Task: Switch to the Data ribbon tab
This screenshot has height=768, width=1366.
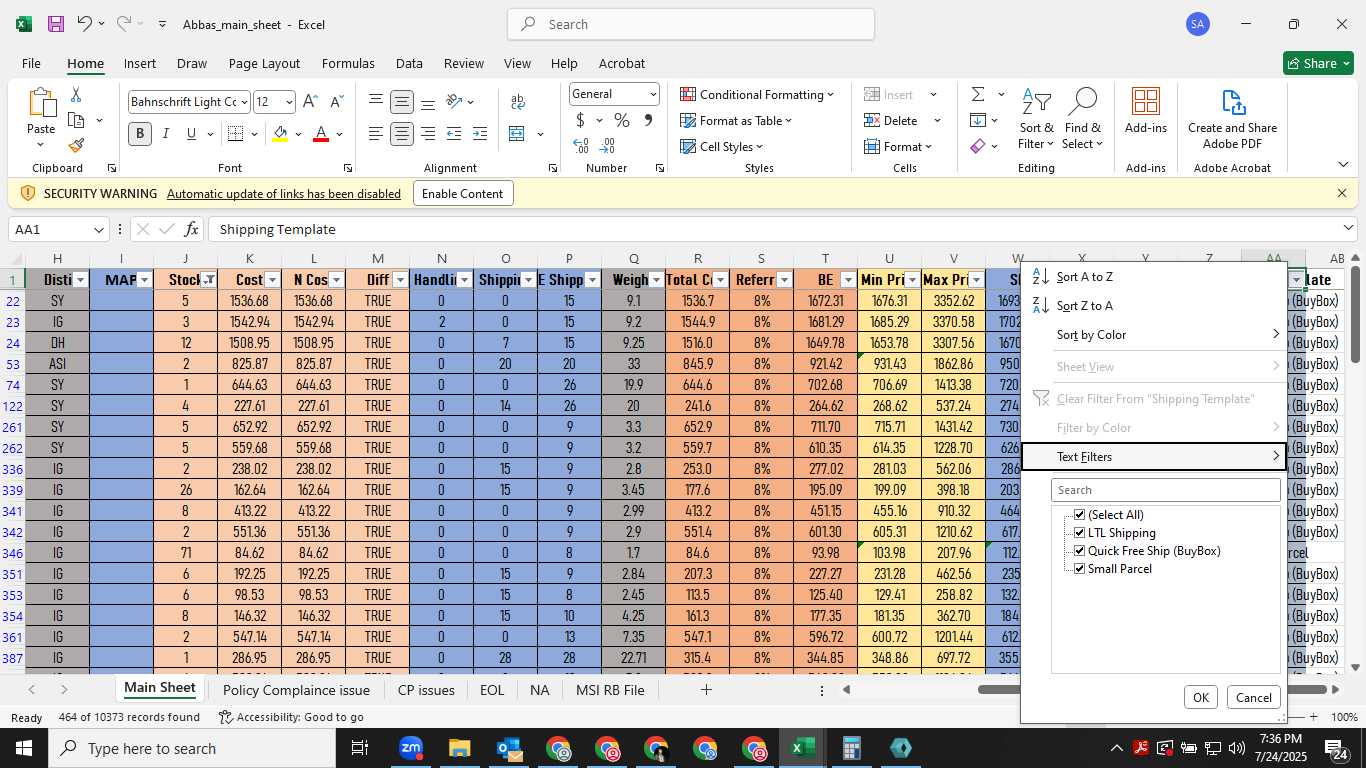Action: (409, 63)
